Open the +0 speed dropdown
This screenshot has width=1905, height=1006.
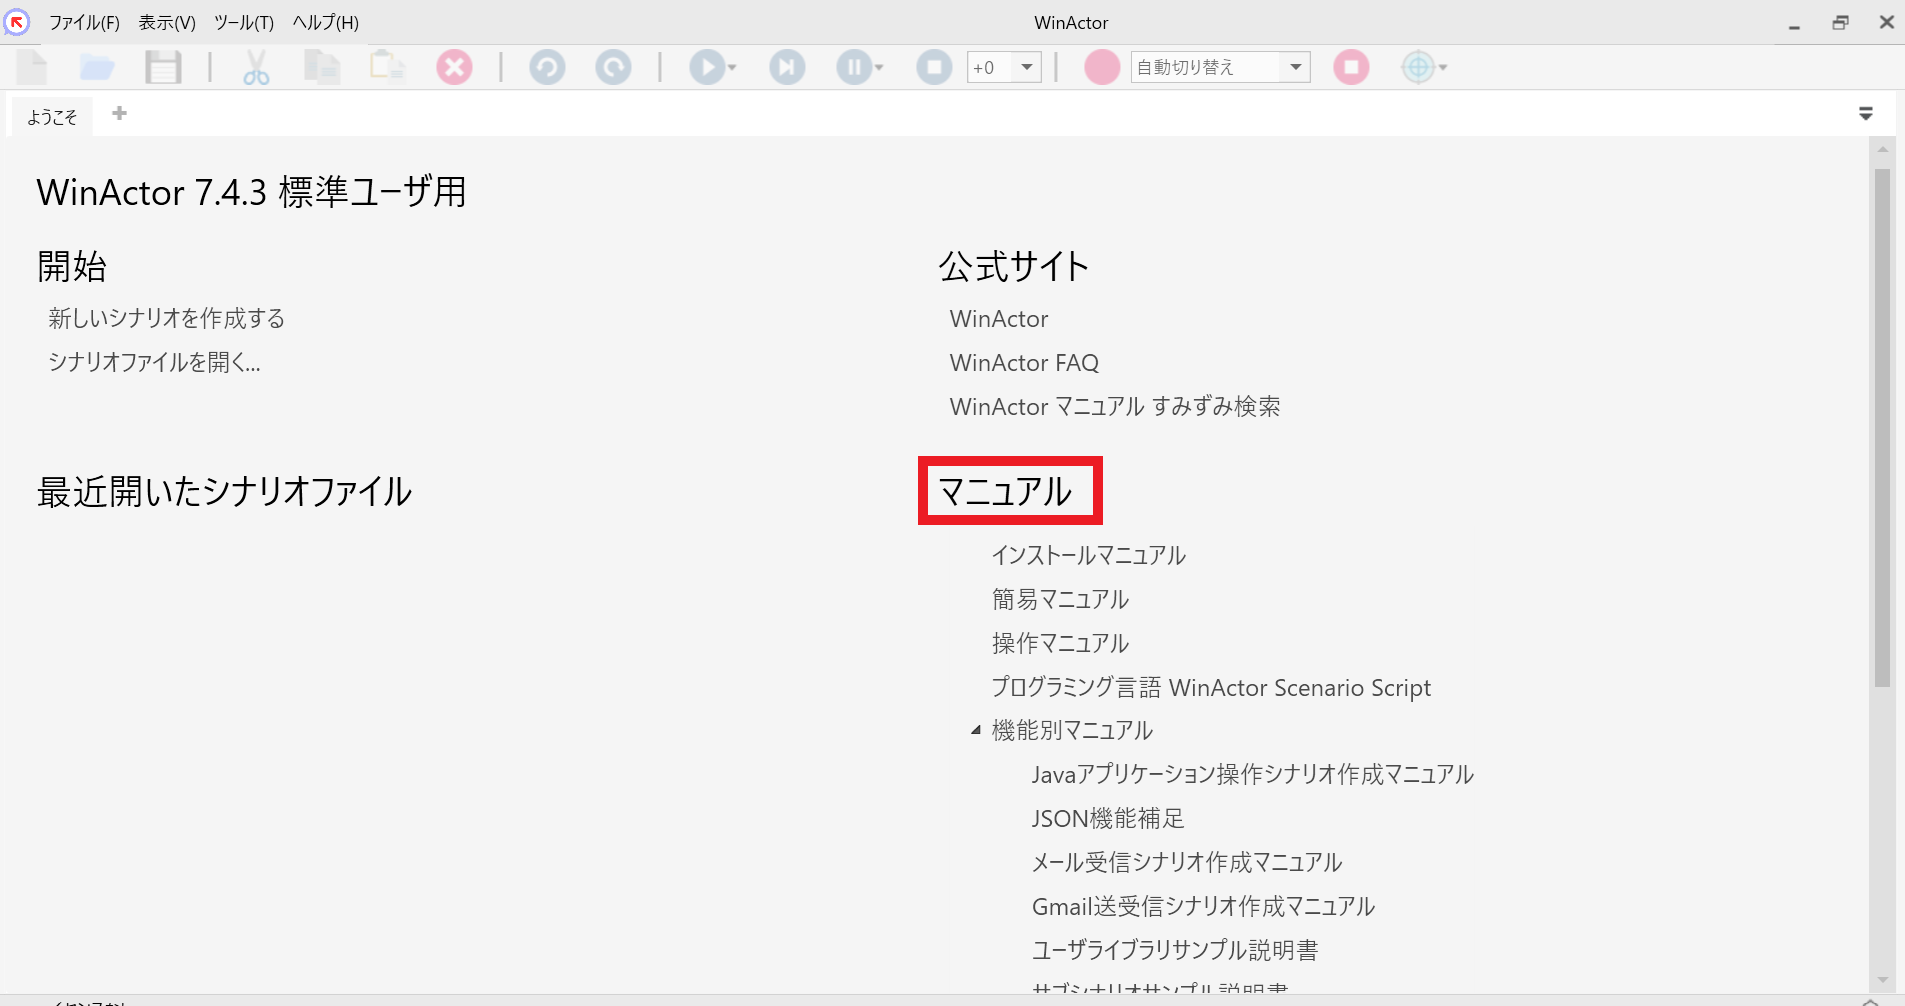coord(1027,68)
